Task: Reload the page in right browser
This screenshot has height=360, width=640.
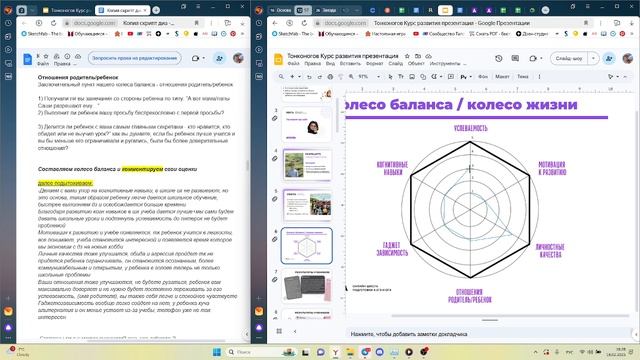Action: click(304, 23)
